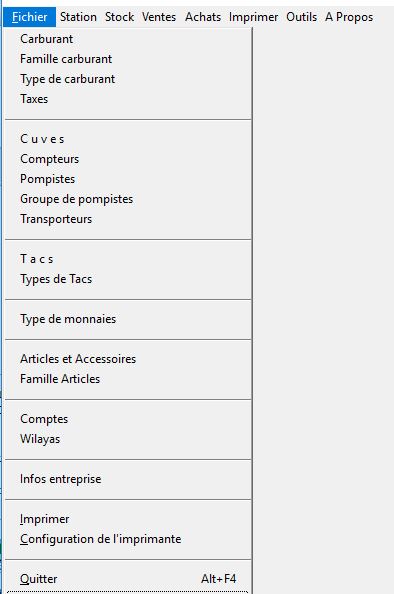Select the Transporteurs entry

128,219
